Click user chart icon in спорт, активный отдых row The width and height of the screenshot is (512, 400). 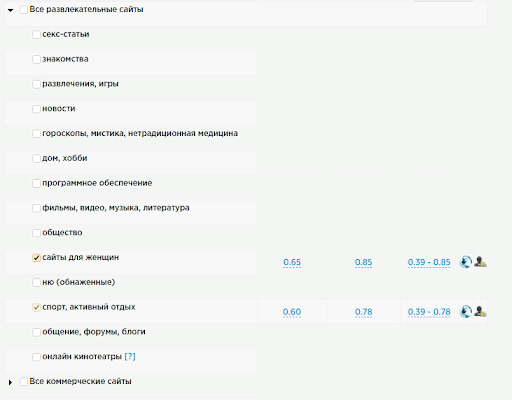(480, 312)
